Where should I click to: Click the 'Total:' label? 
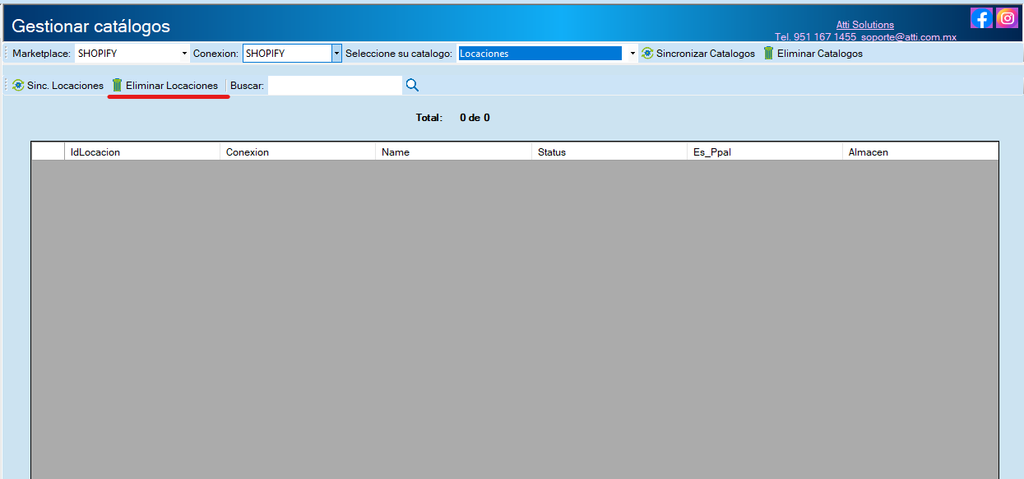tap(429, 118)
